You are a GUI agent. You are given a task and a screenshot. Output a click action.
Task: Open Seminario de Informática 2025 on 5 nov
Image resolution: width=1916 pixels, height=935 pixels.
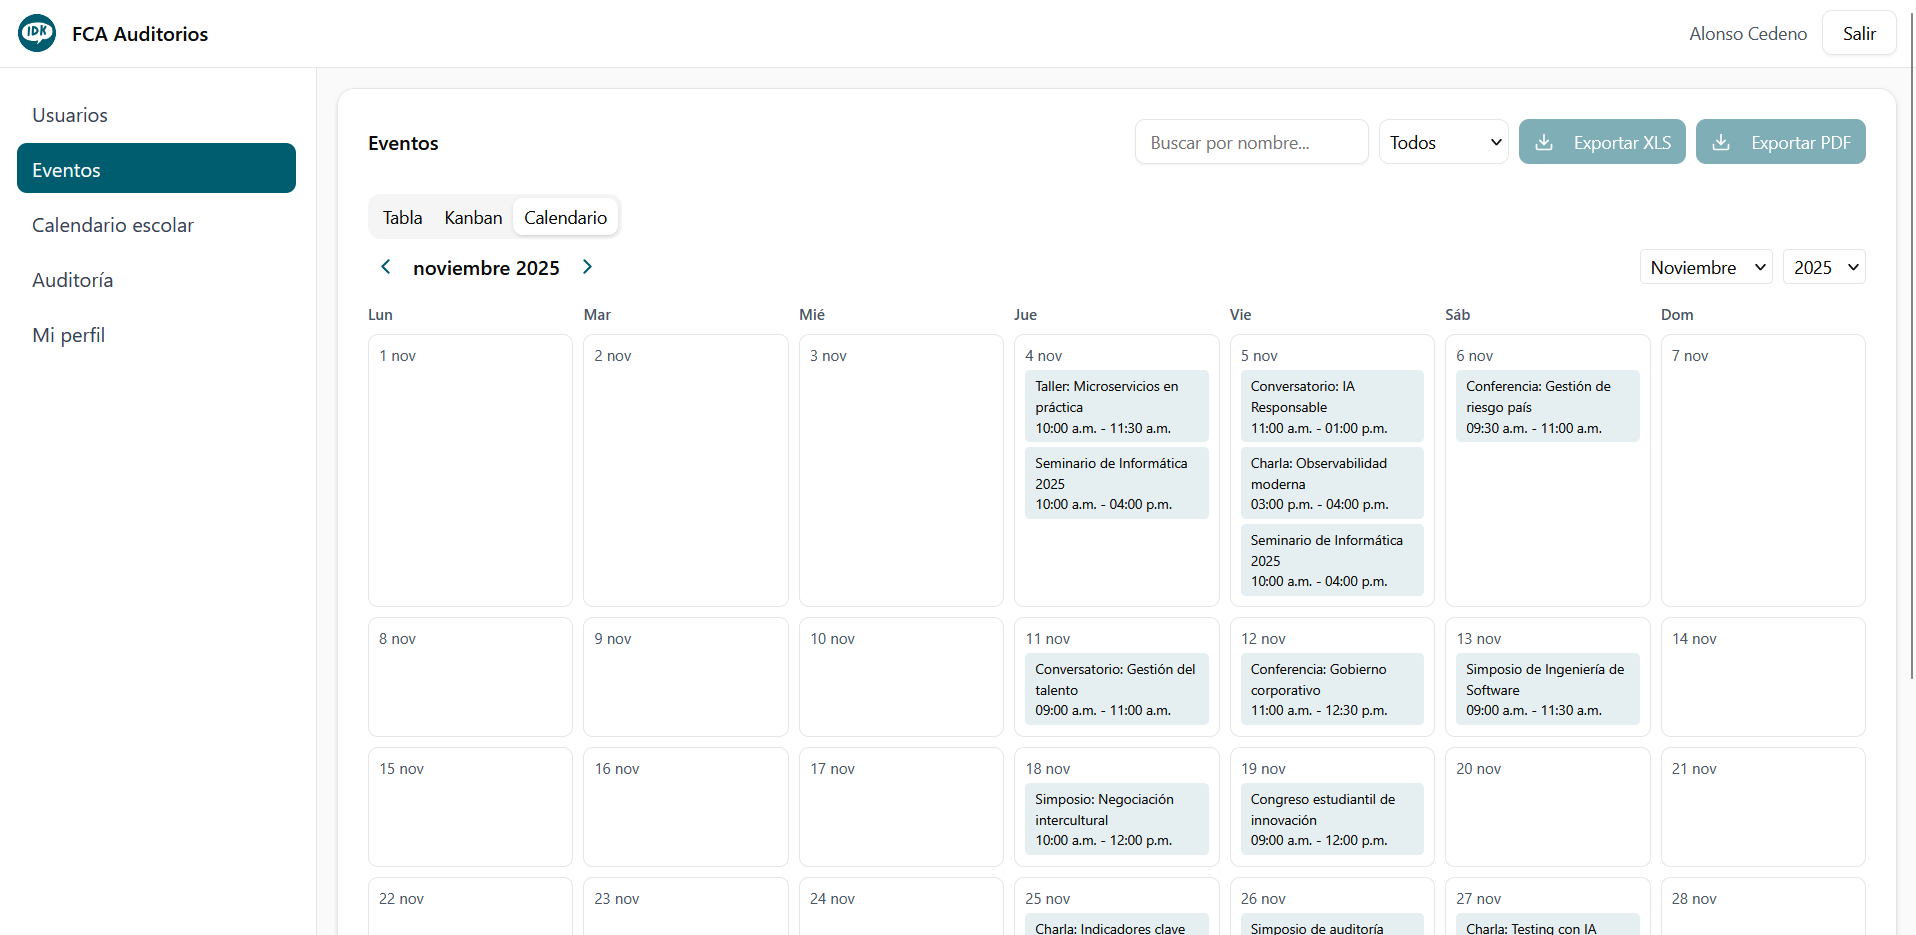1332,560
